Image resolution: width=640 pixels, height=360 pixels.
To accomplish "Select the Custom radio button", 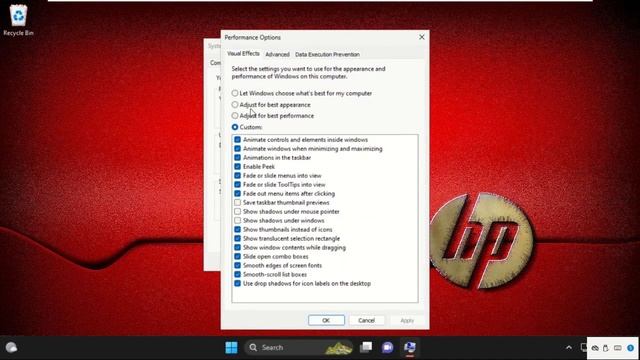I will point(235,127).
